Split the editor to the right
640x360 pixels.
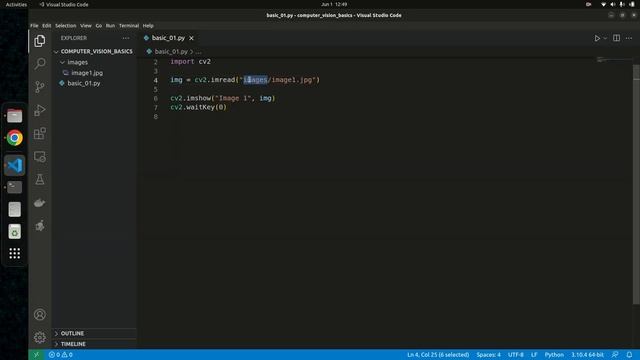pyautogui.click(x=616, y=38)
